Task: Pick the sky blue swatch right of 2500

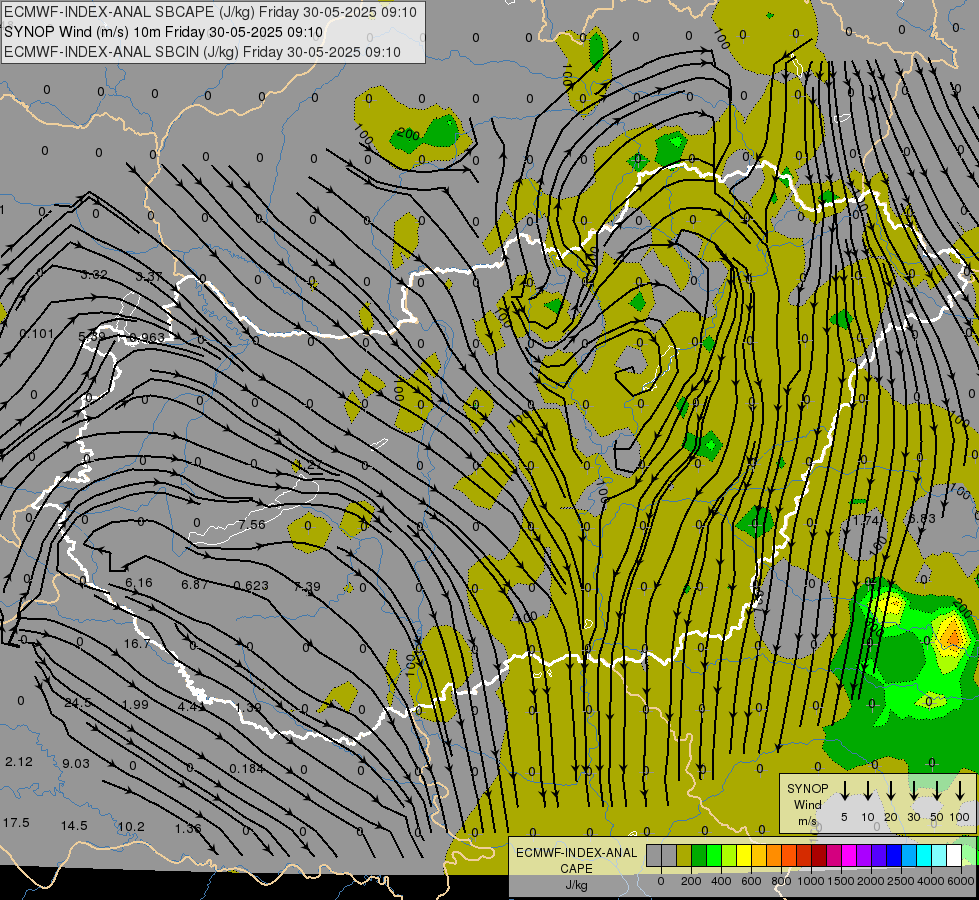Action: pos(910,856)
